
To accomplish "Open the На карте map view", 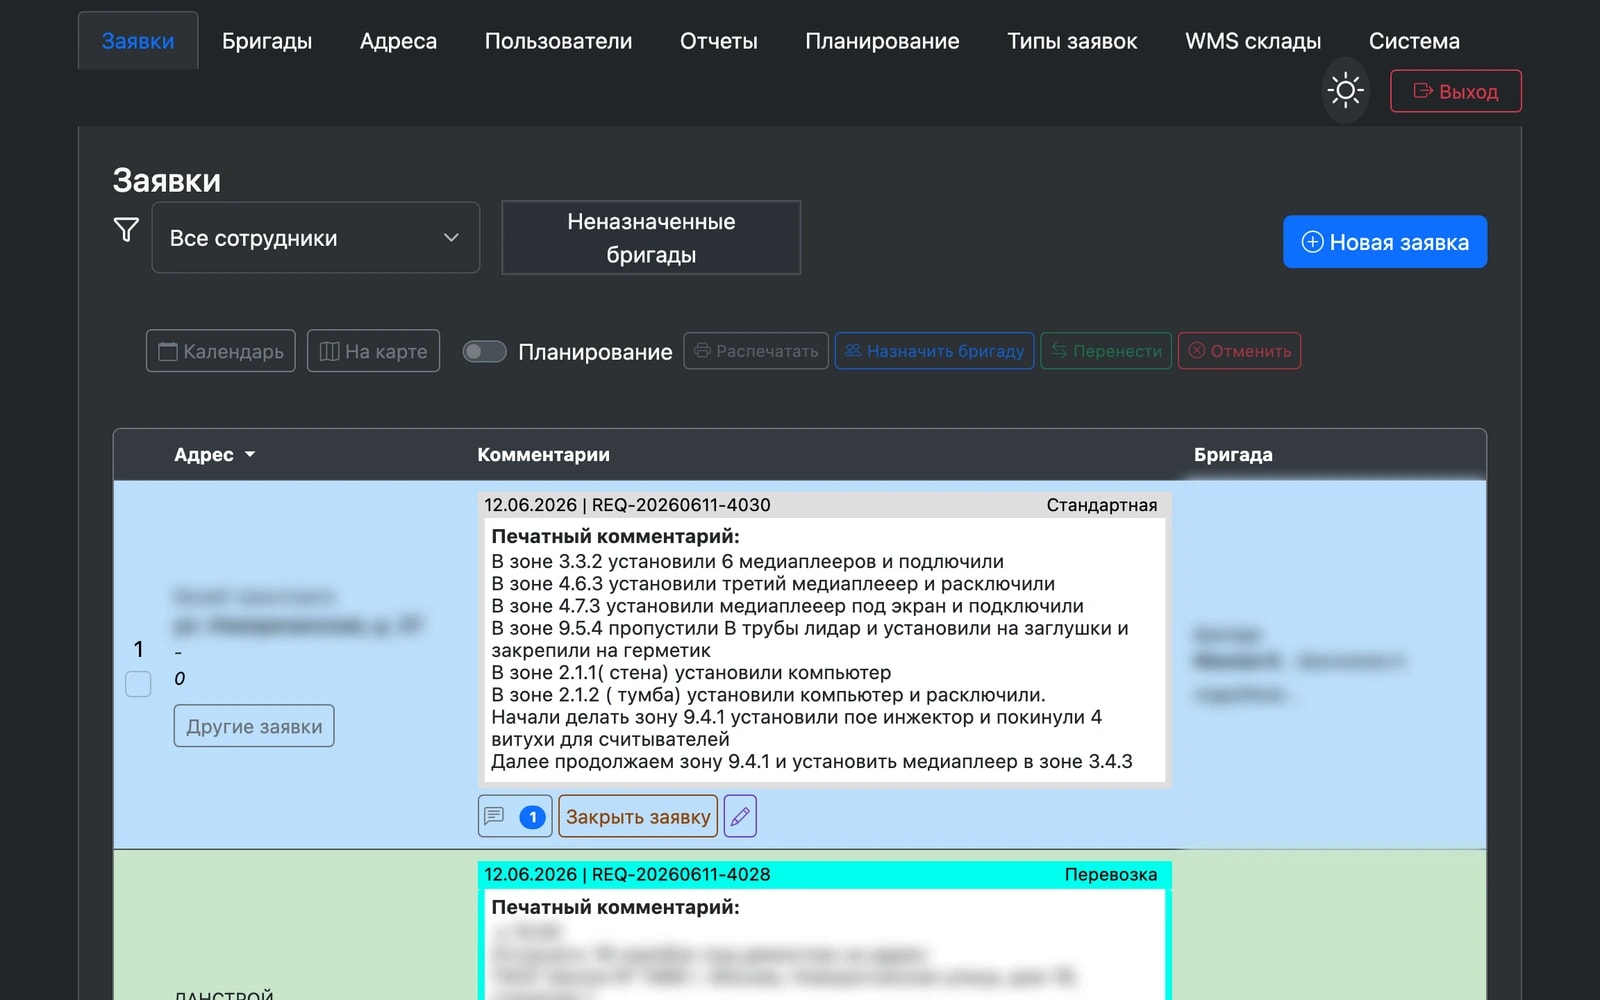I will (373, 351).
